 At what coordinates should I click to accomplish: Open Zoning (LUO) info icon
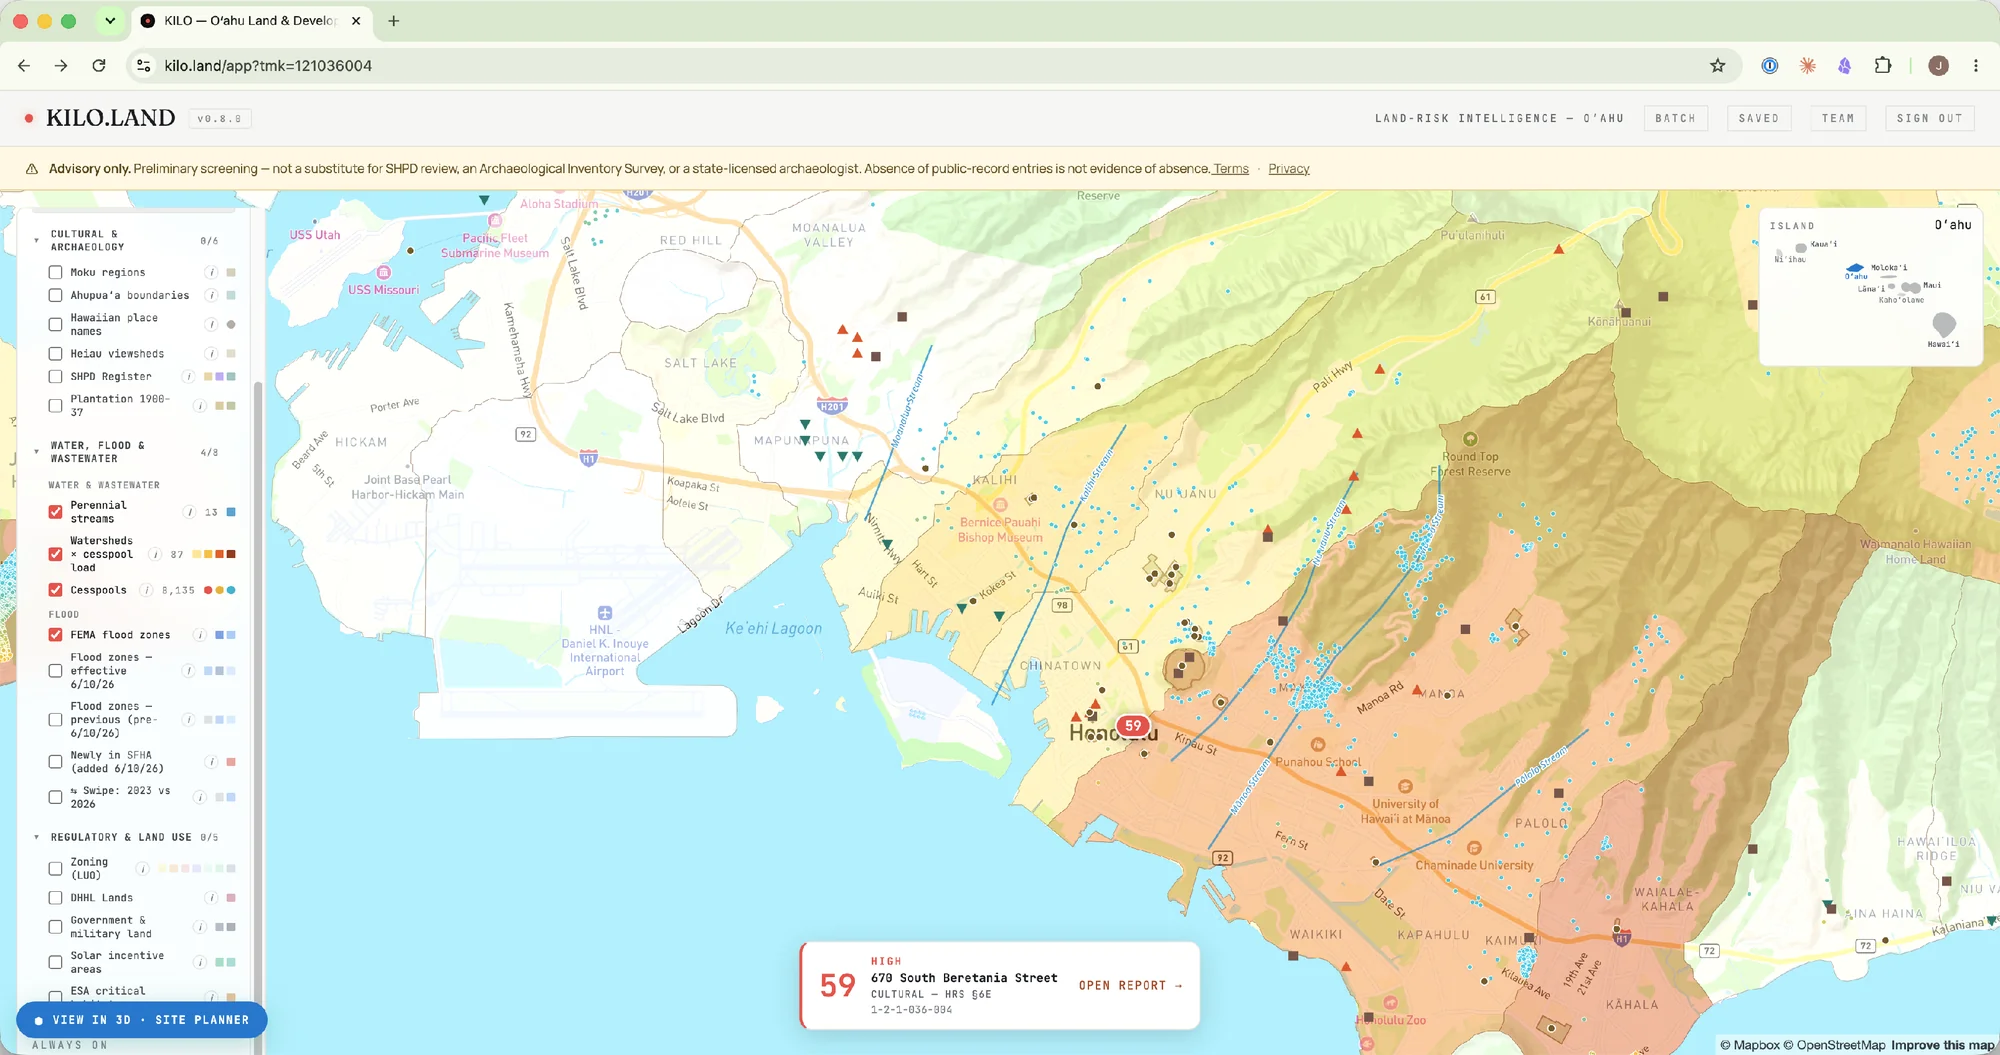[x=143, y=868]
